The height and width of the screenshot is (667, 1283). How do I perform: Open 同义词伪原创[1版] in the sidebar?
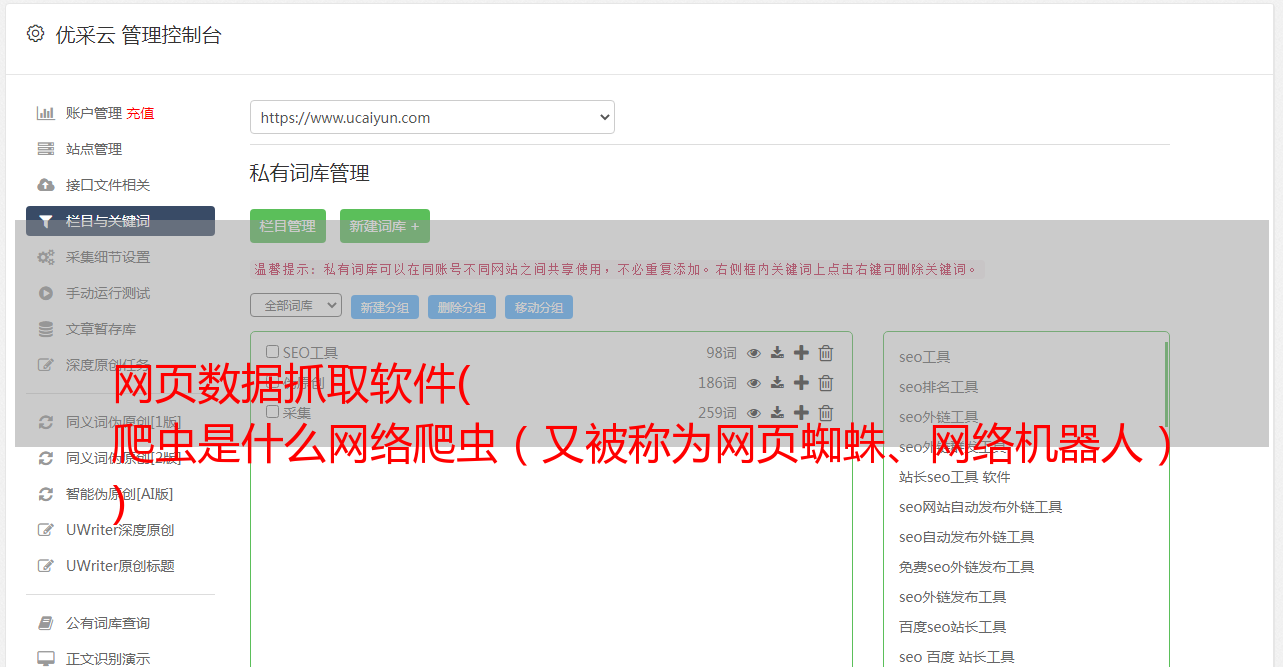click(x=124, y=422)
